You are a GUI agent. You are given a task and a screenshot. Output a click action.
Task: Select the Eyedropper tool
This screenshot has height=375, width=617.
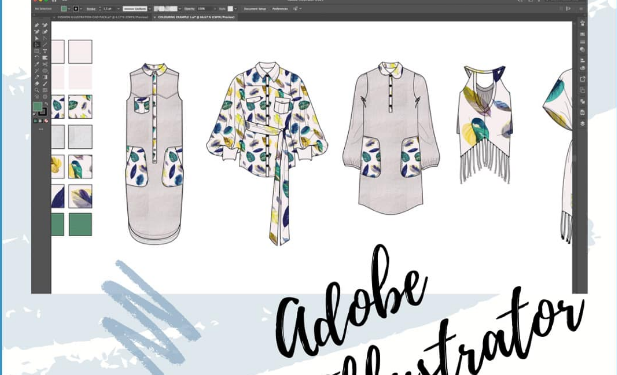[37, 77]
